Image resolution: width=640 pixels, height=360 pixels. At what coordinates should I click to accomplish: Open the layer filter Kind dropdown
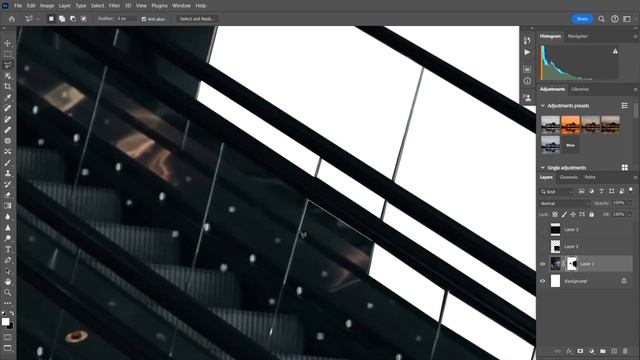[x=557, y=191]
